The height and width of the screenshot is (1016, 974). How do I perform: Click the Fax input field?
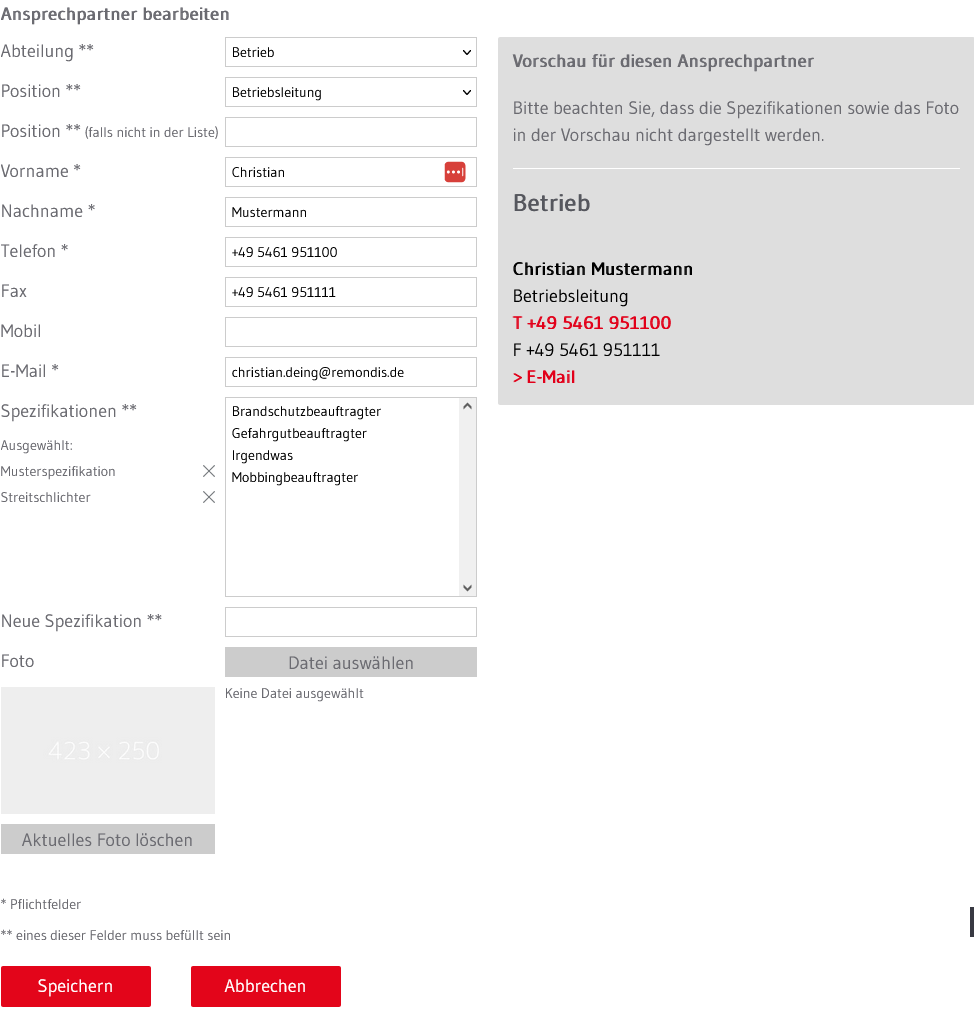coord(351,292)
